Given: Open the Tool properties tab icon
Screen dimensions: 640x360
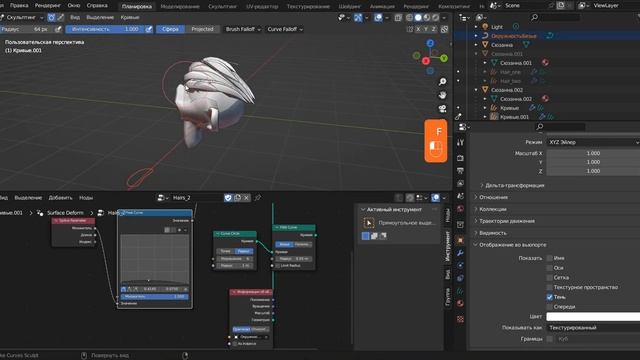Looking at the screenshot, I should (460, 142).
